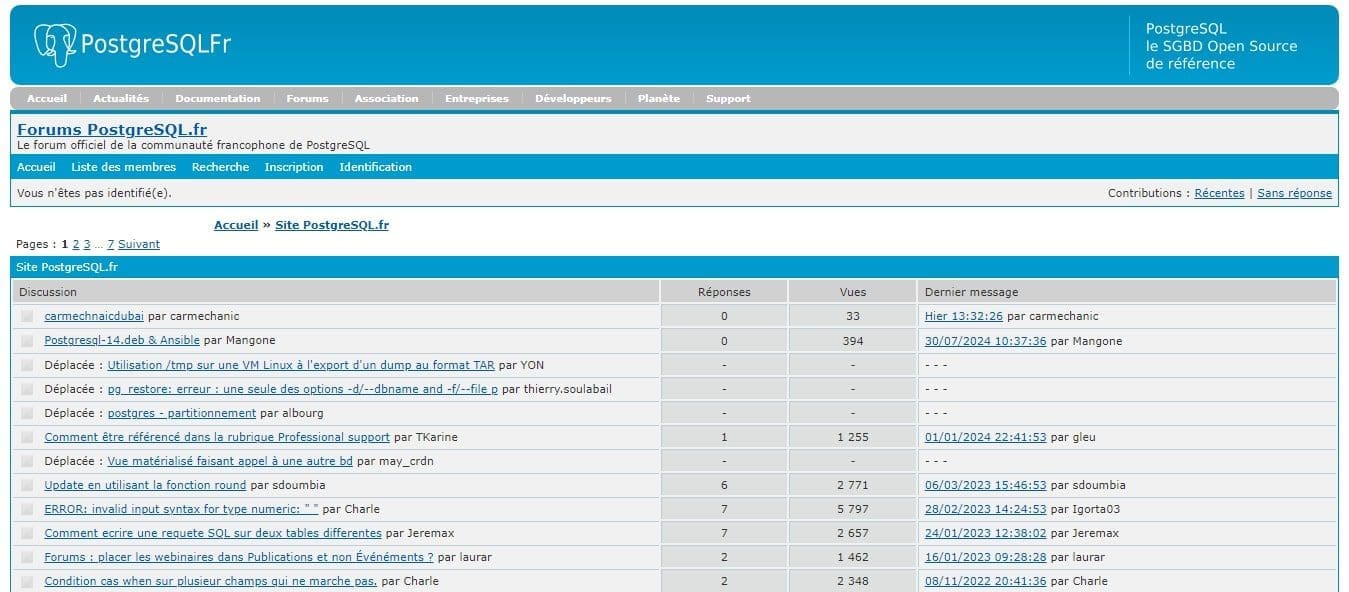Image resolution: width=1349 pixels, height=592 pixels.
Task: Click the Réponses column header
Action: click(724, 292)
